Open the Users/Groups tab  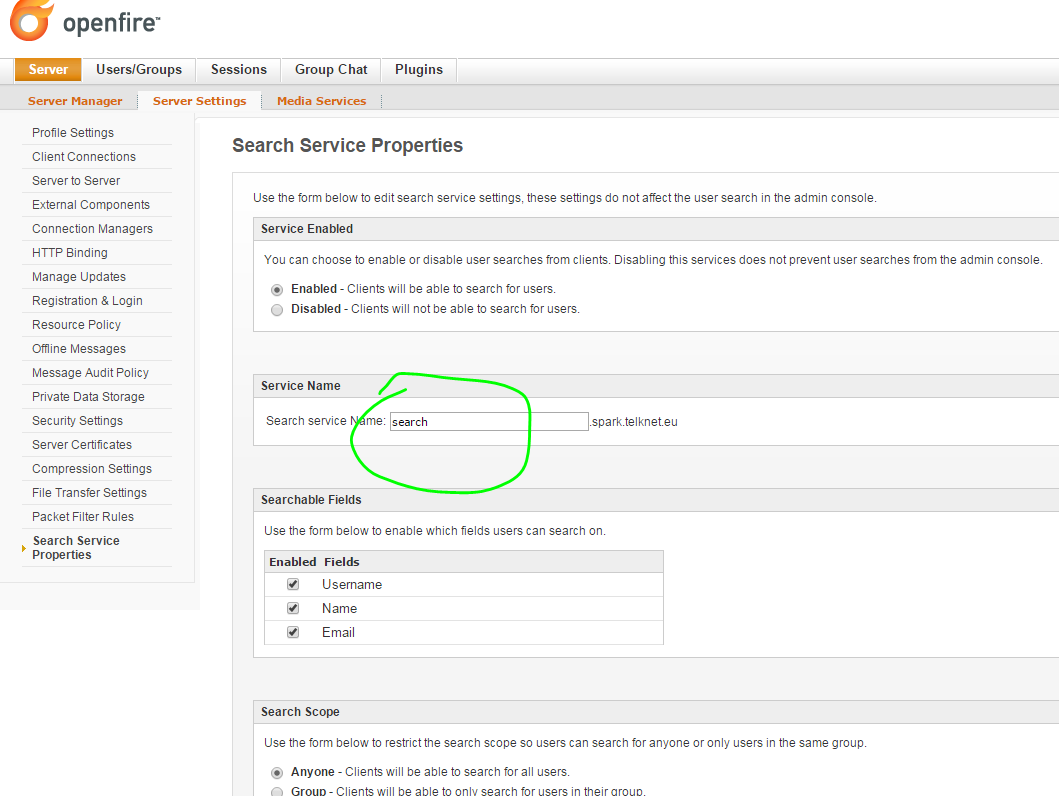139,70
